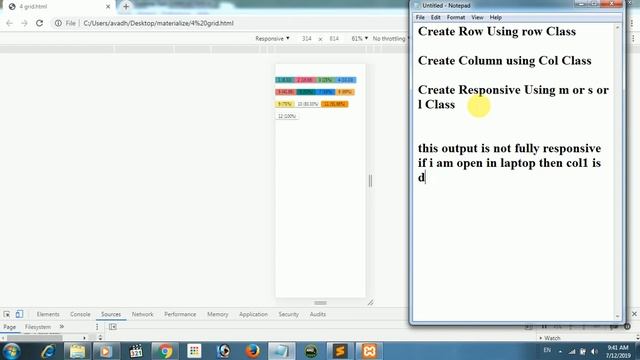Screen dimensions: 640x360
Task: Reload the 4 grid.html page
Action: pyautogui.click(x=39, y=23)
